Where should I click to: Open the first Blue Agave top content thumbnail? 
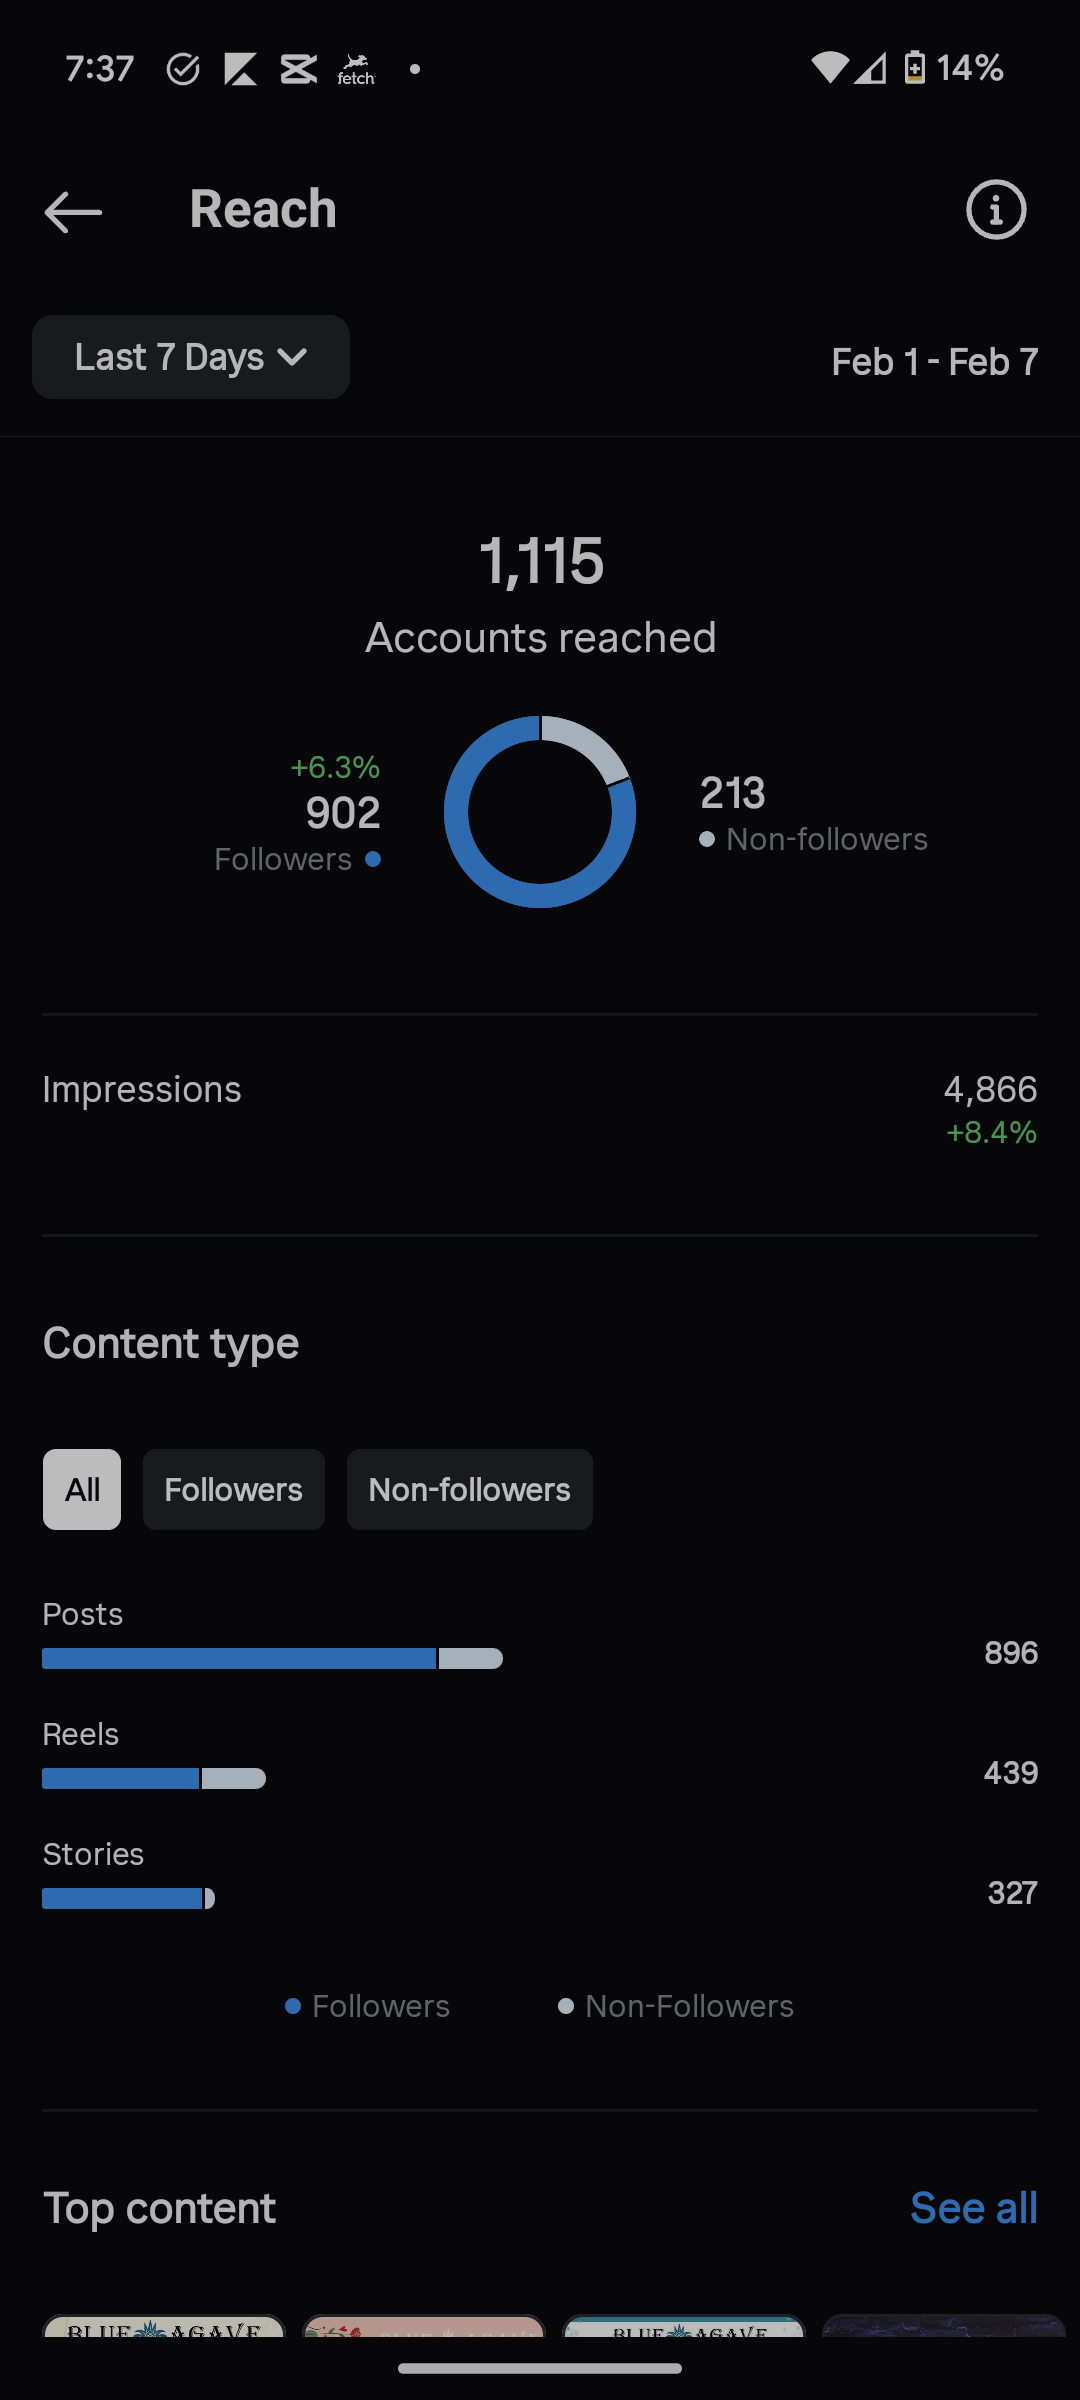(164, 2326)
